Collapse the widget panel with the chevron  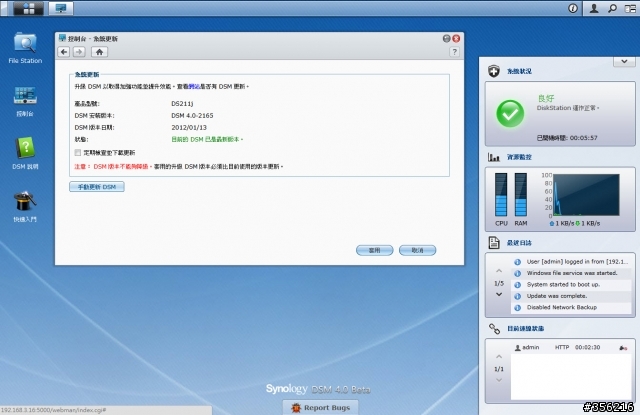(x=624, y=62)
